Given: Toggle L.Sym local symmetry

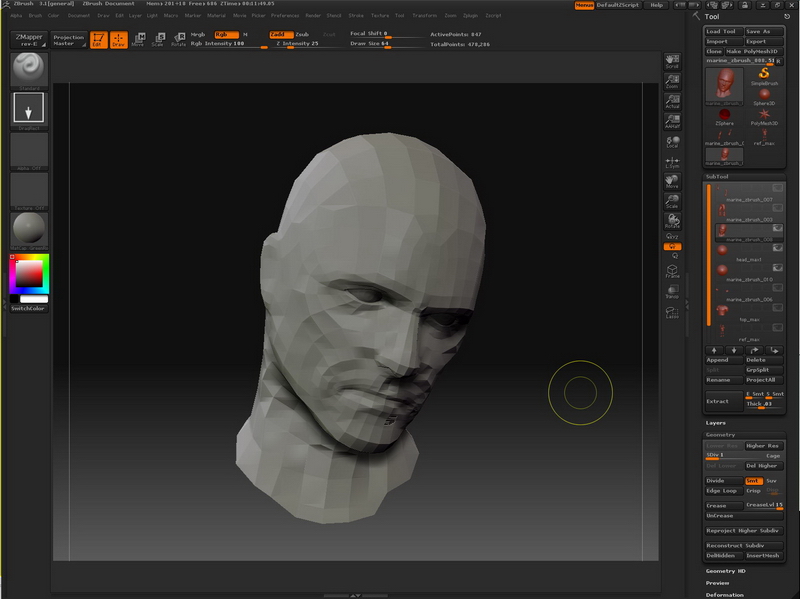Looking at the screenshot, I should click(672, 162).
